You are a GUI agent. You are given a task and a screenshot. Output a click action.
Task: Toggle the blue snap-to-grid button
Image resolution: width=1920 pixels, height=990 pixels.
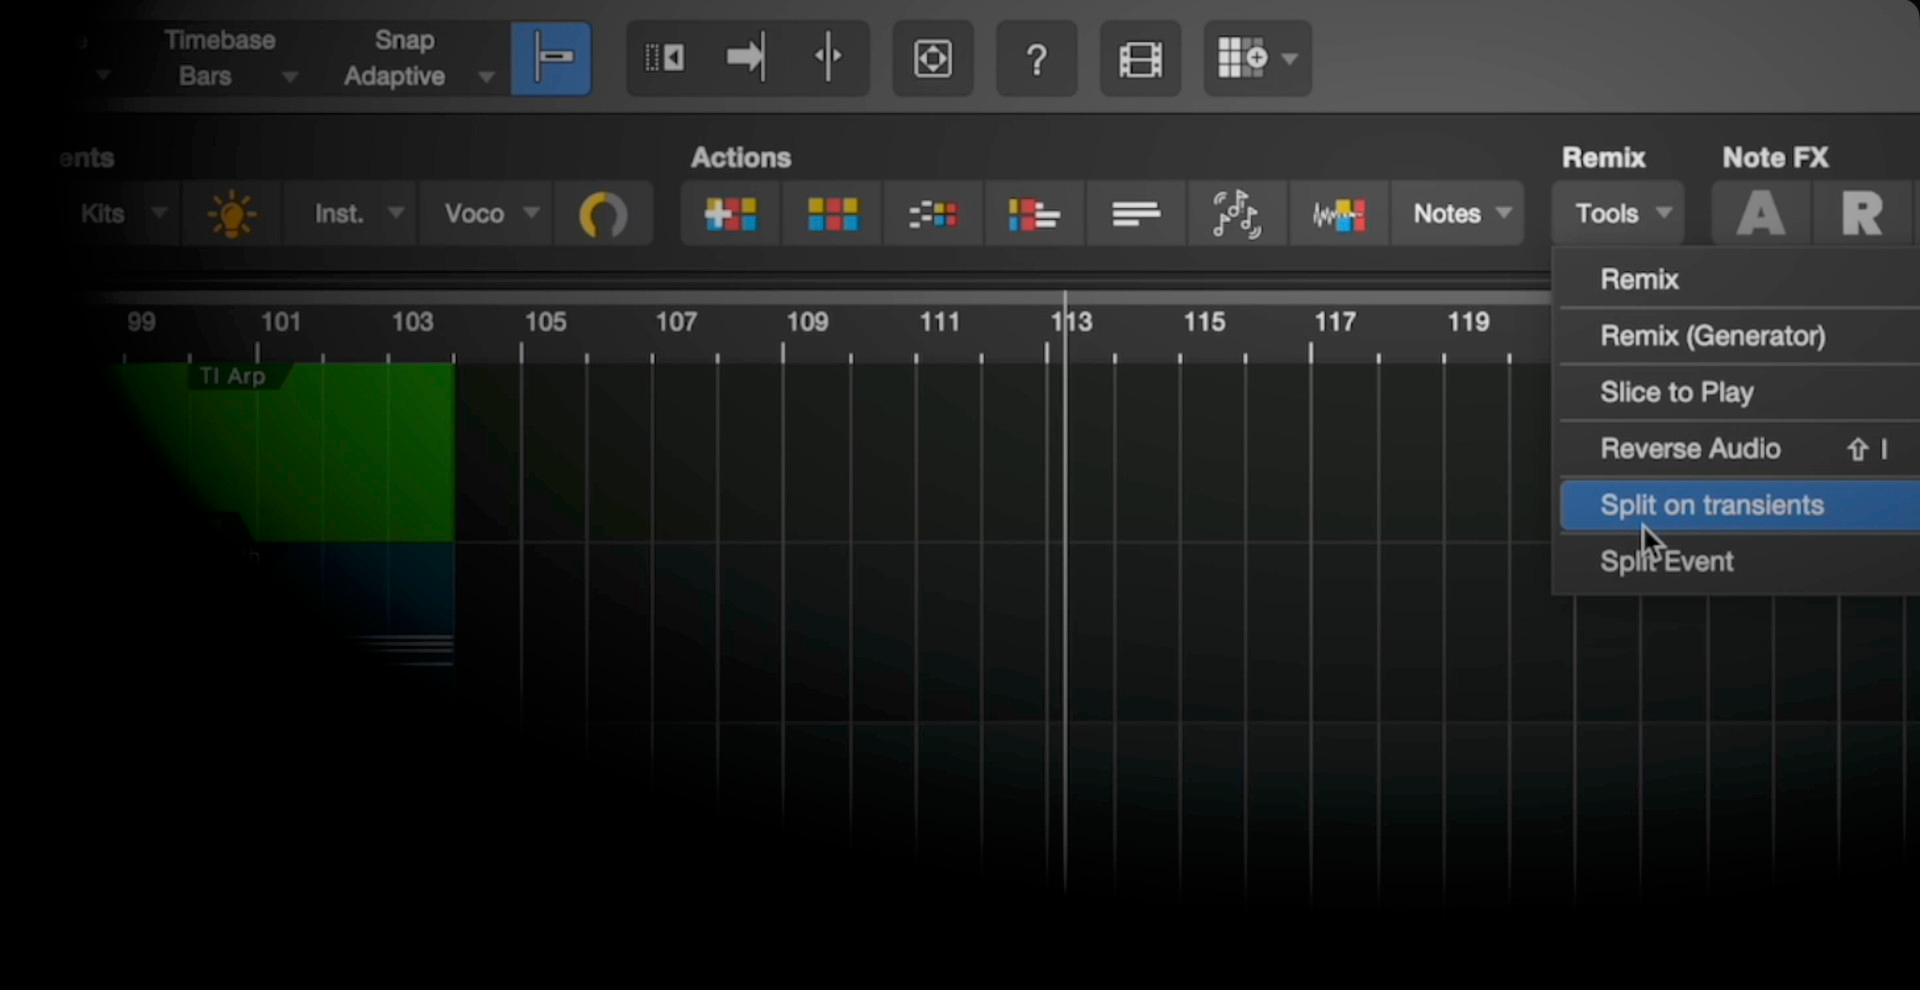551,59
